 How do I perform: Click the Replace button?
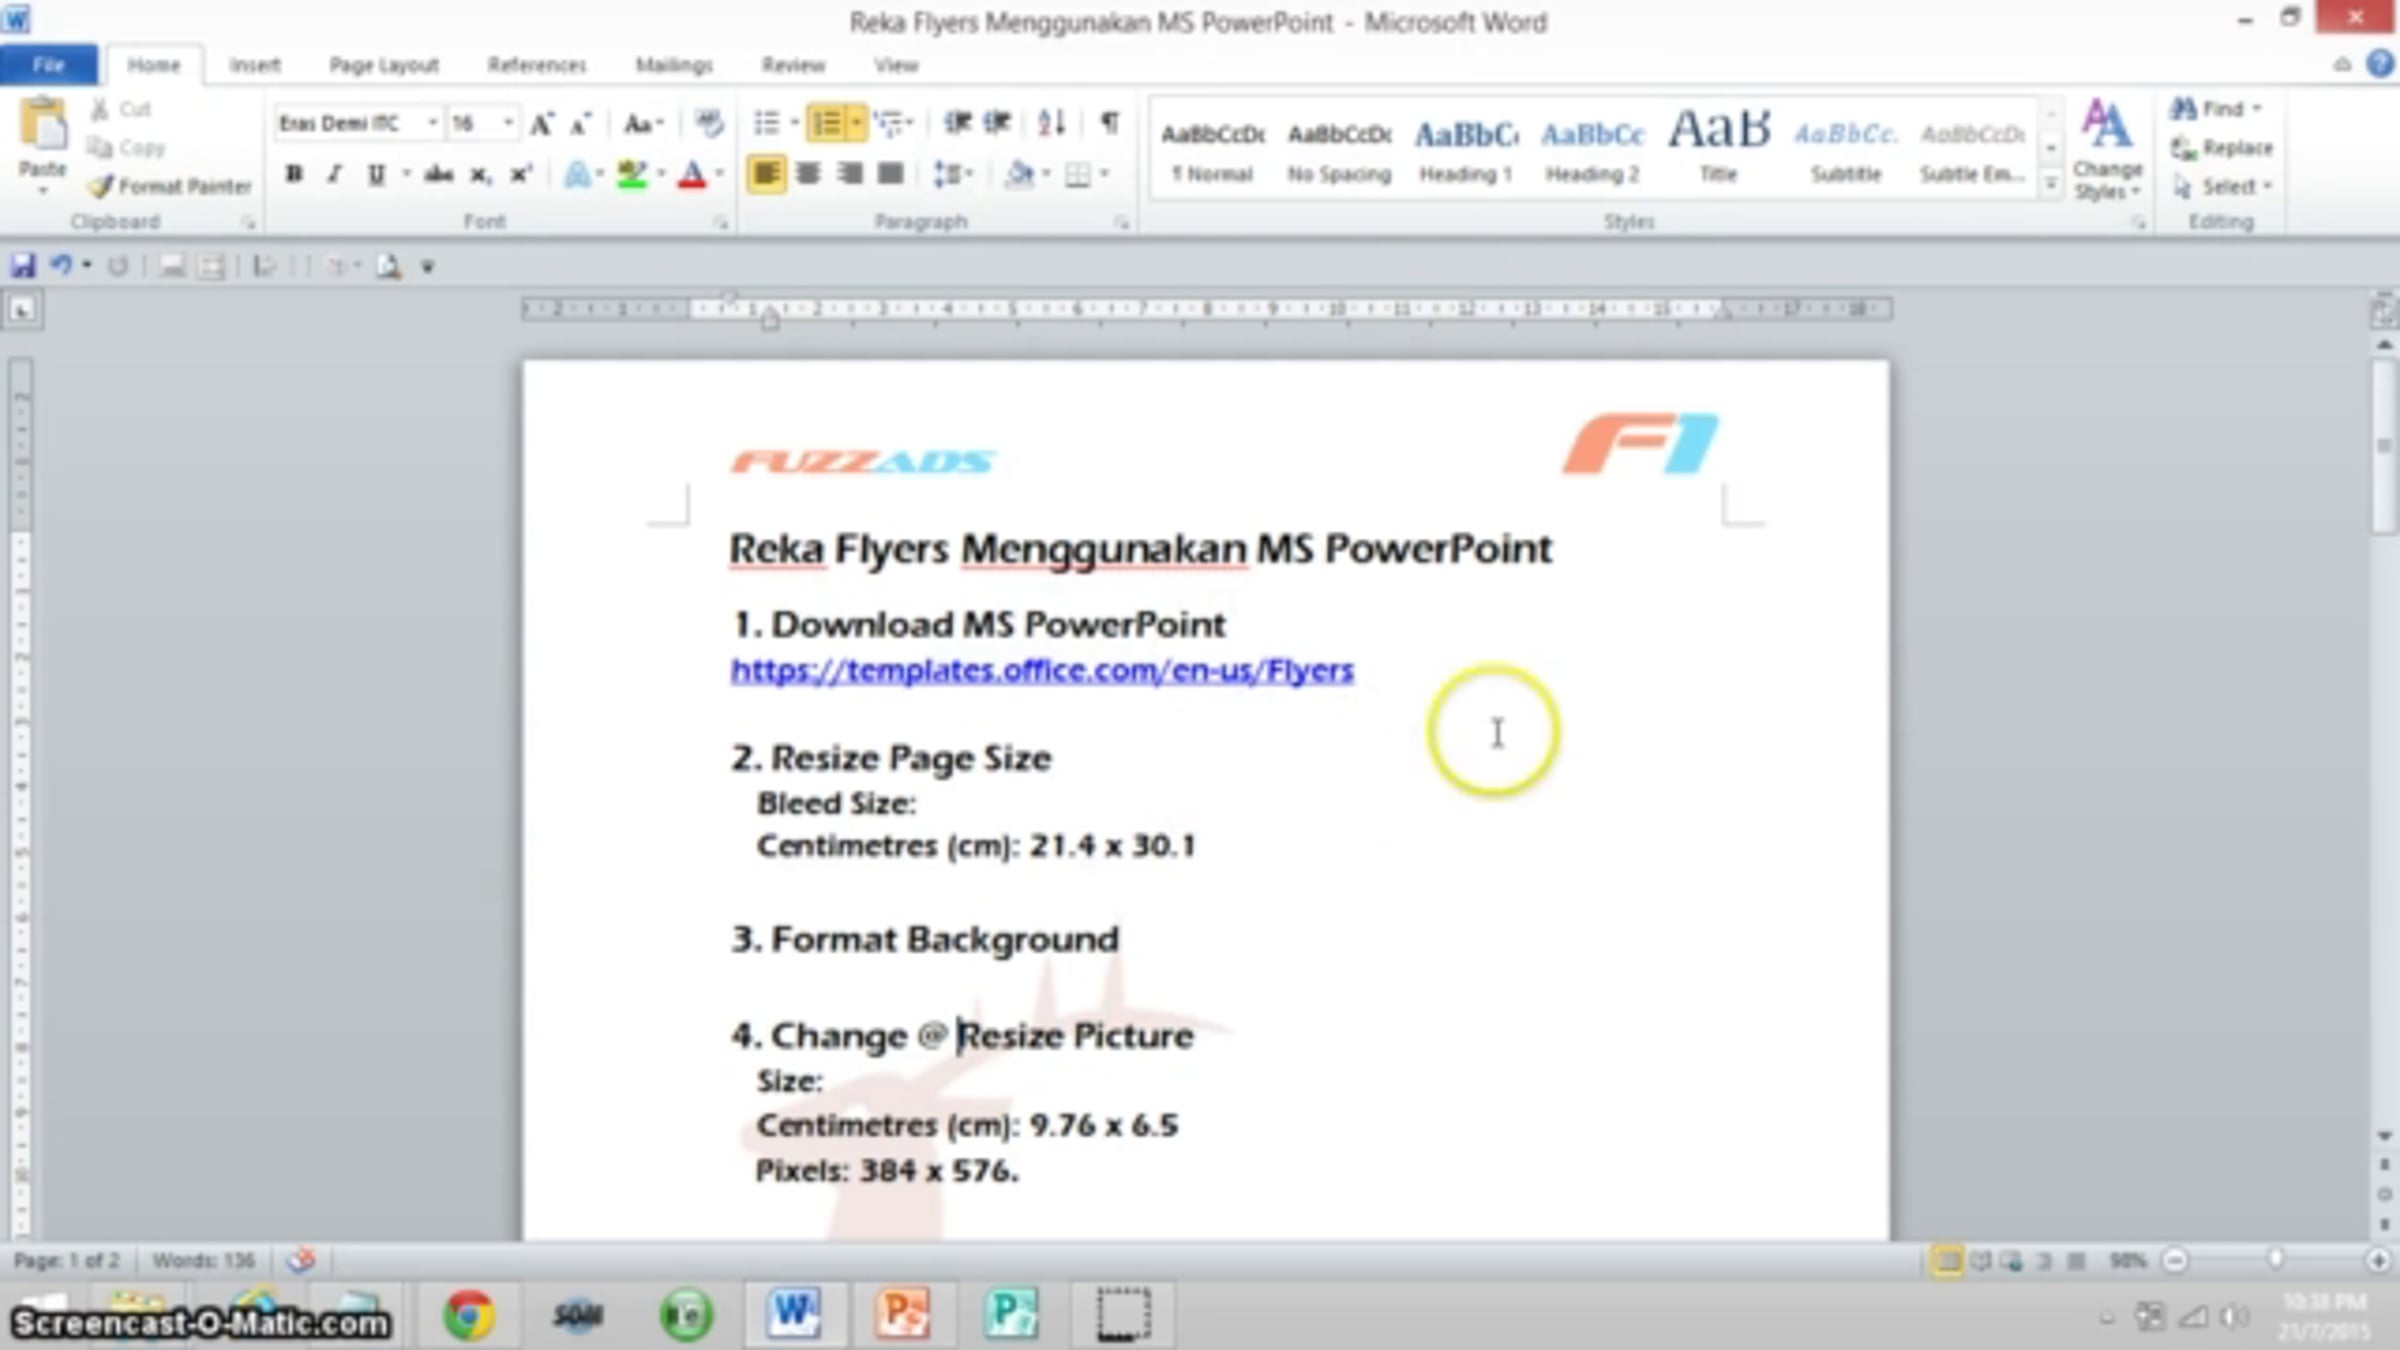point(2223,148)
